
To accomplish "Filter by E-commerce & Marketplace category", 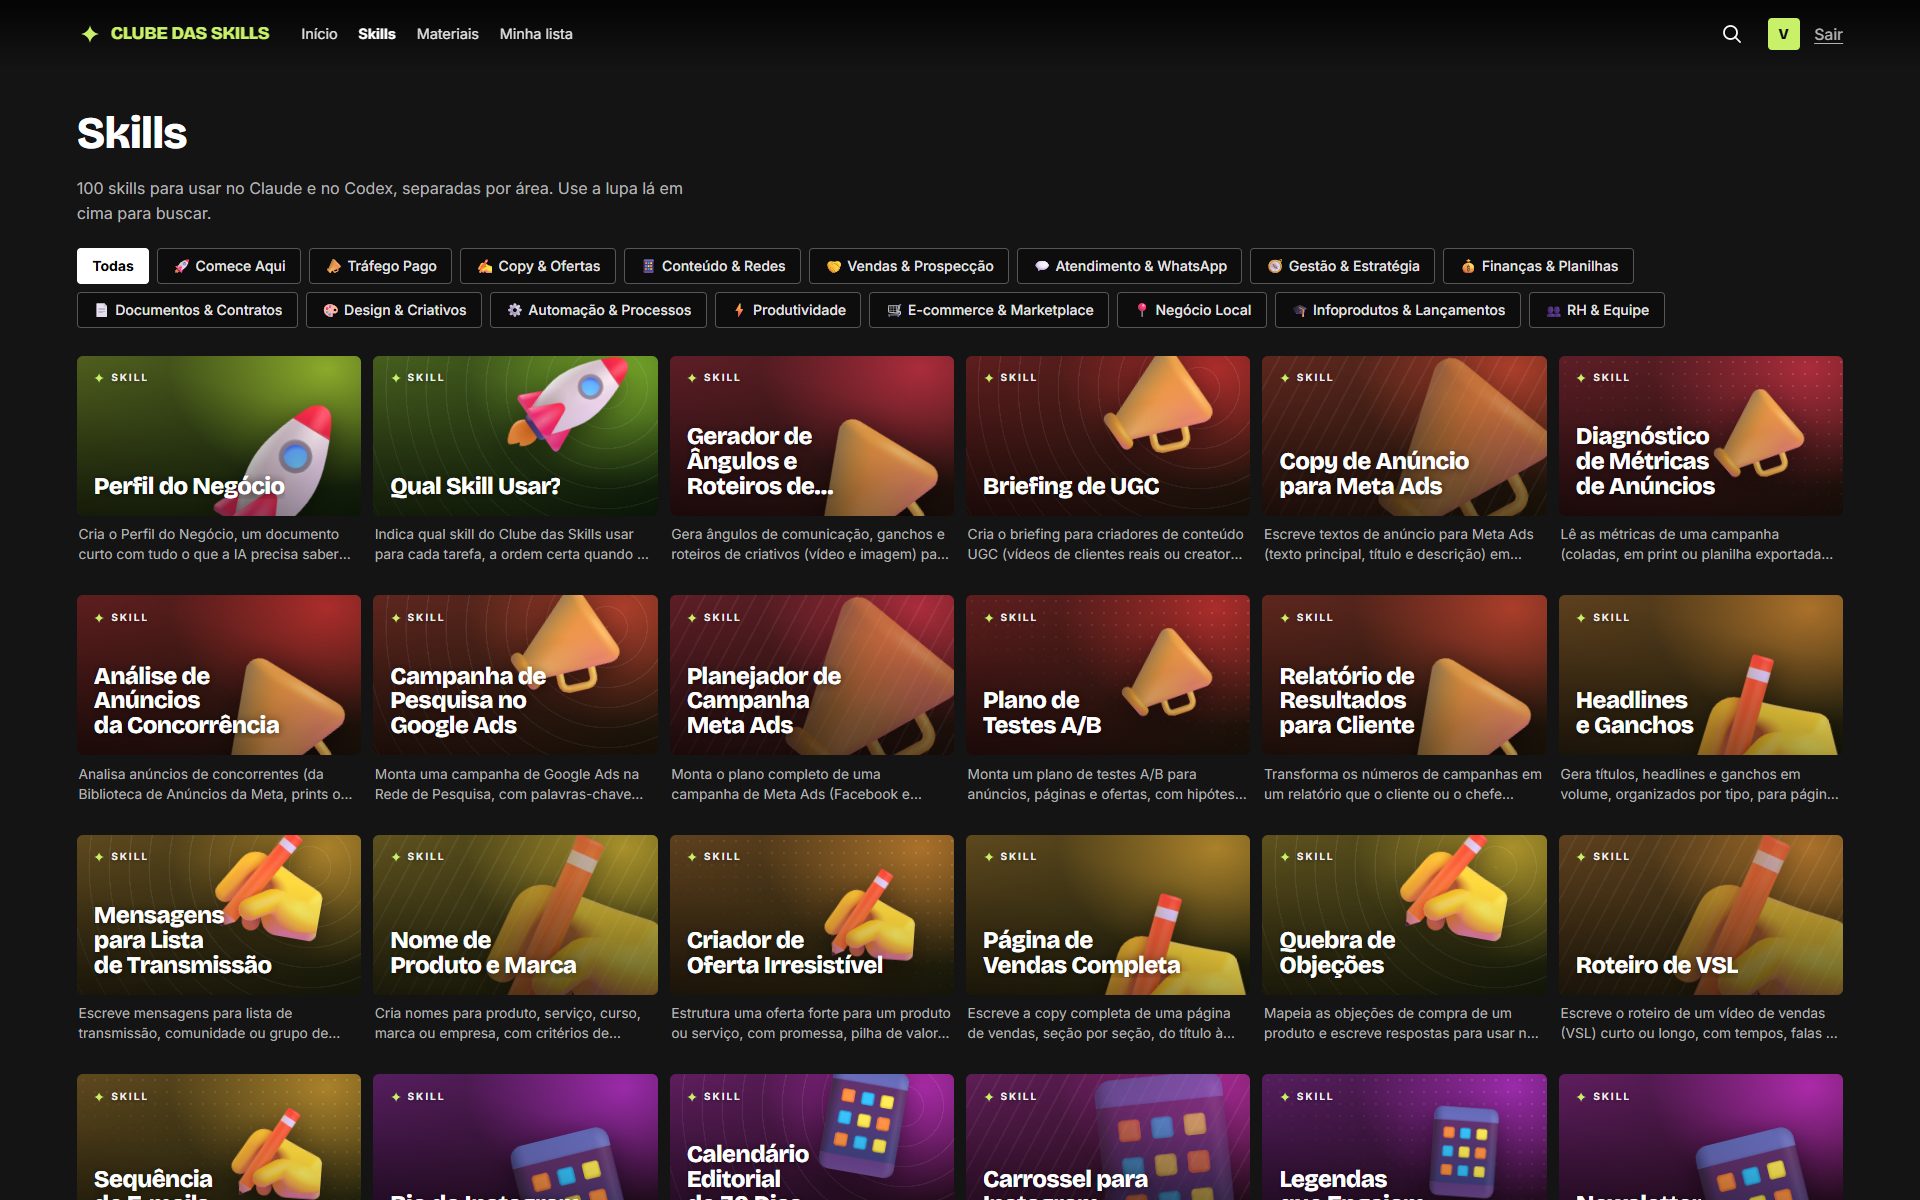I will [x=989, y=310].
